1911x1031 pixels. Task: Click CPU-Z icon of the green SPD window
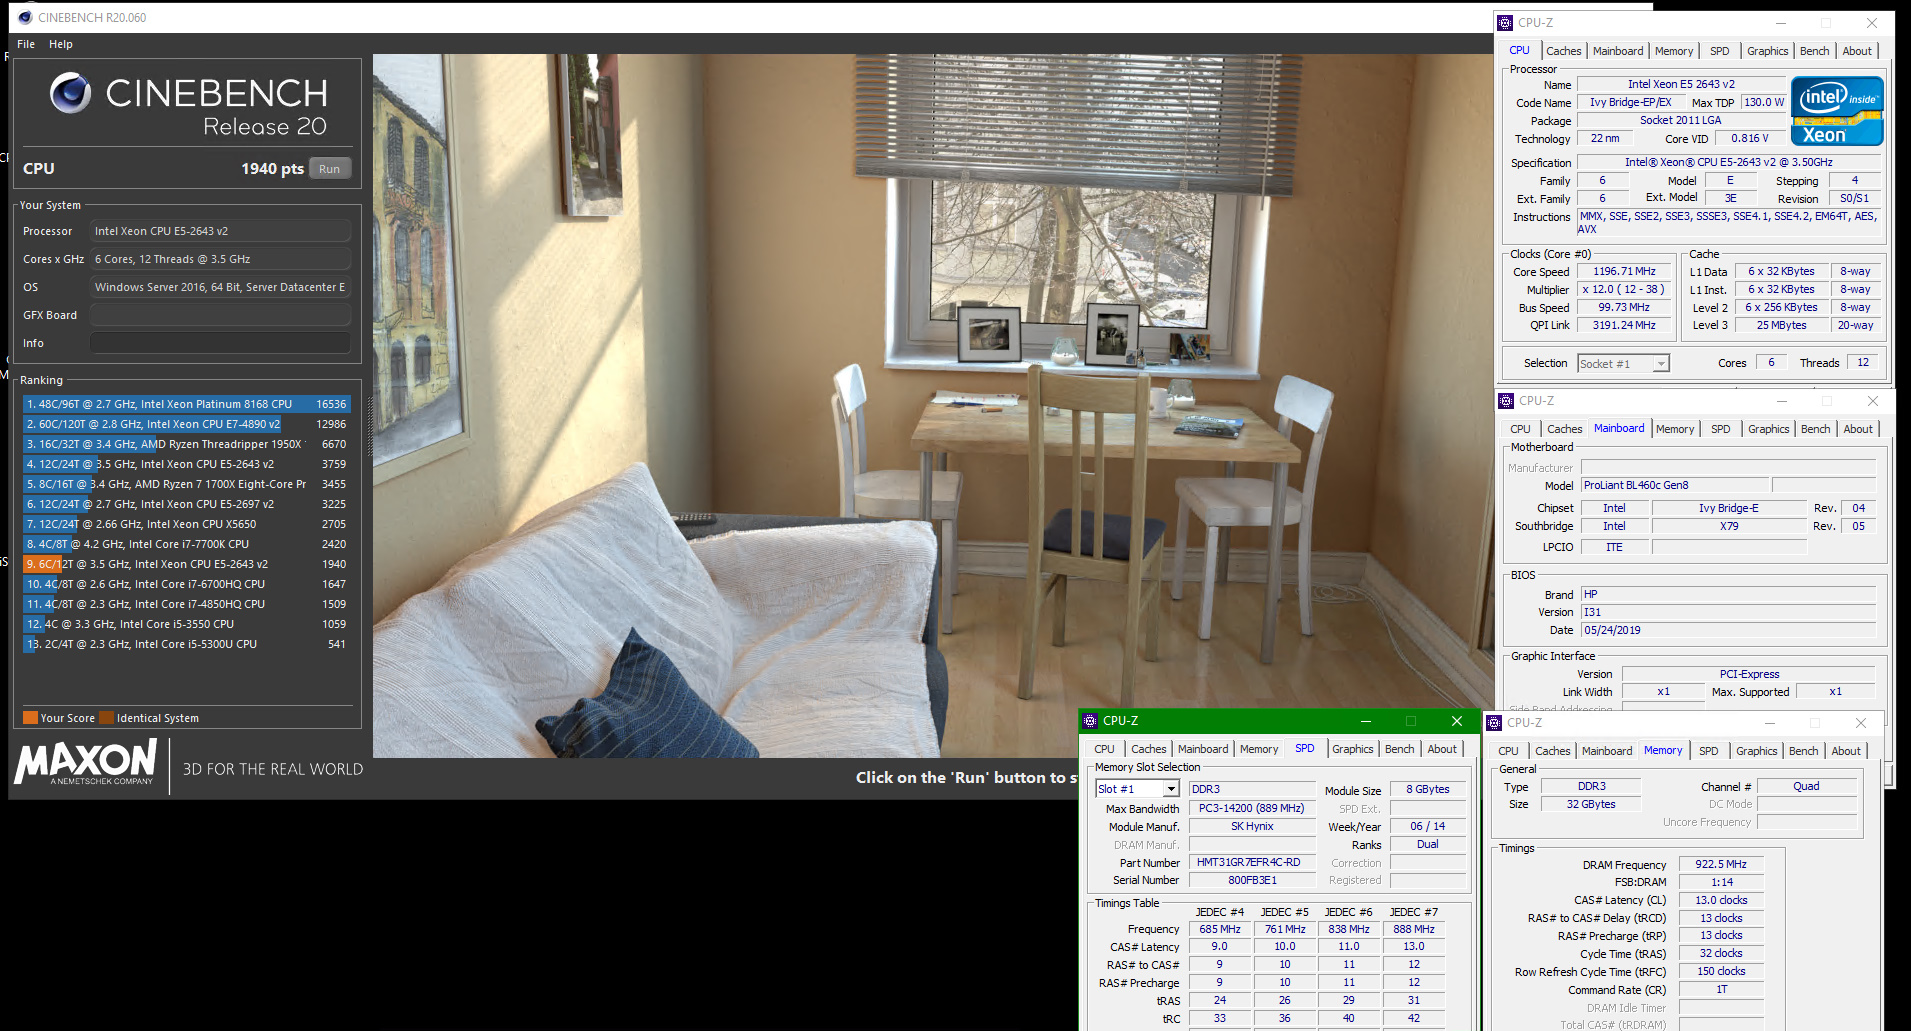tap(1090, 720)
